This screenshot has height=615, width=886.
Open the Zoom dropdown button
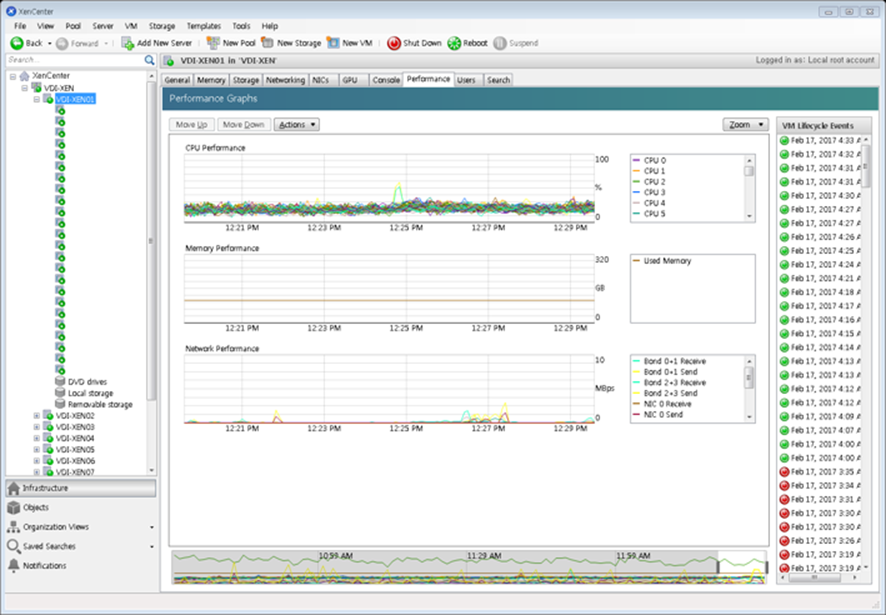[745, 124]
